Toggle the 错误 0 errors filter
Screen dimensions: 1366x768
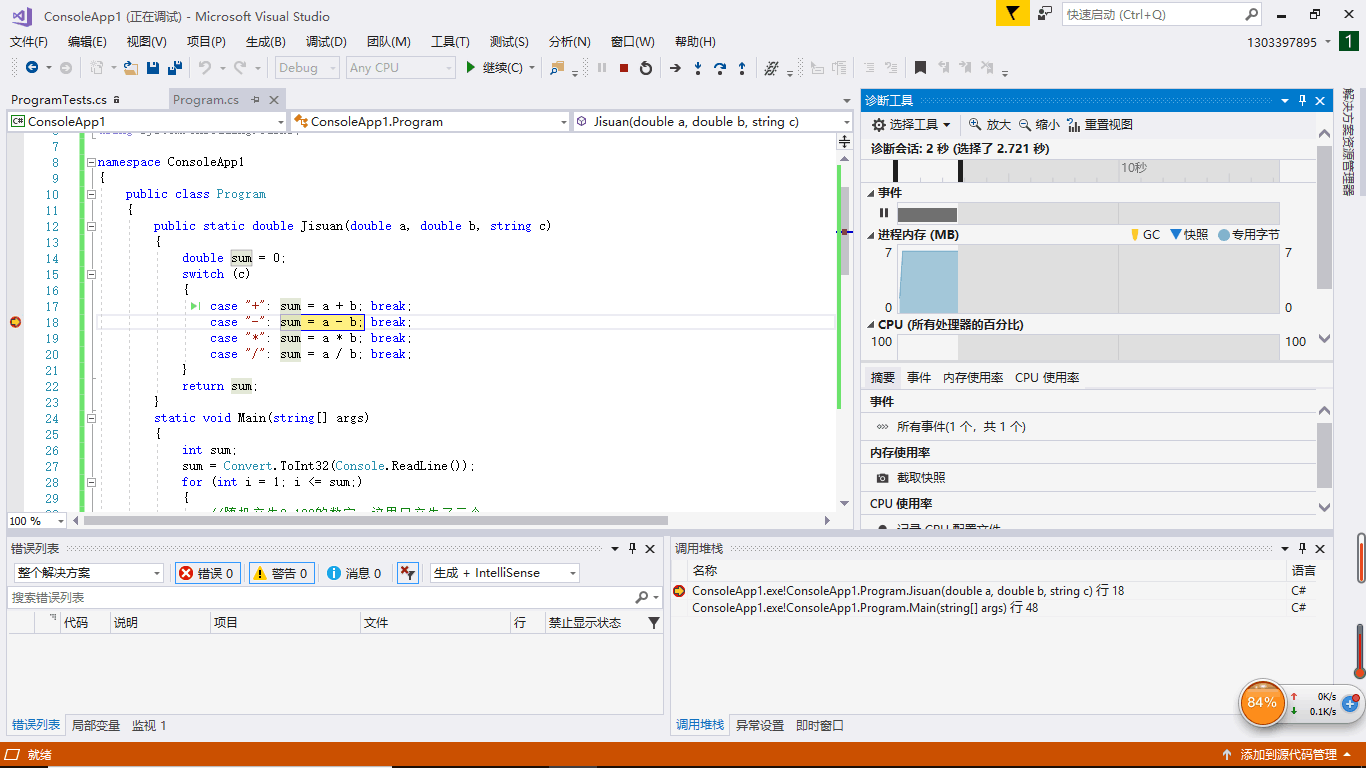[208, 573]
